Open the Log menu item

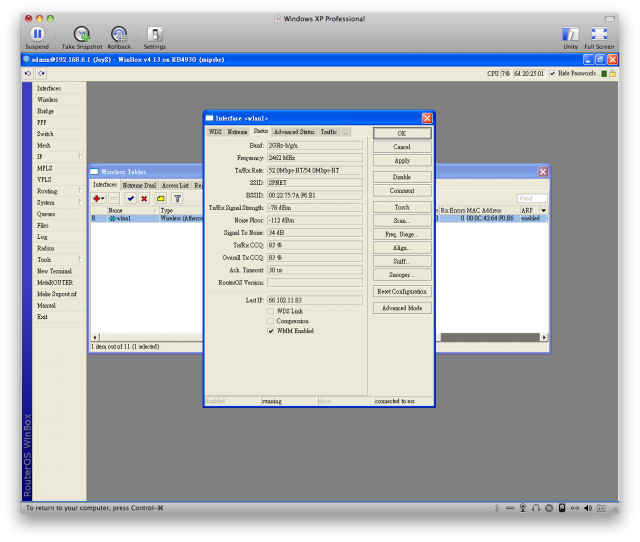42,237
